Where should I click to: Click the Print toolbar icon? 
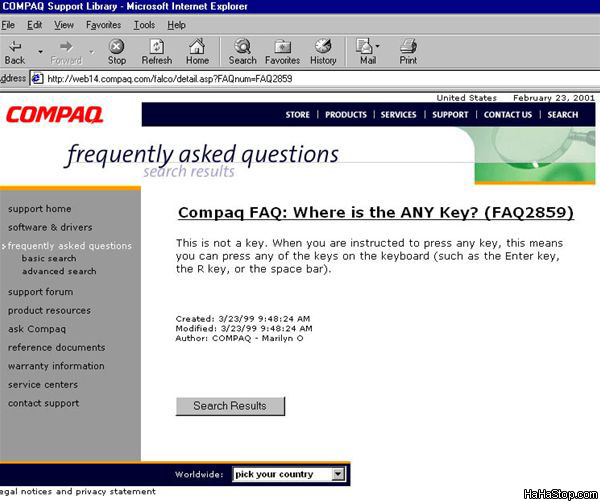[408, 46]
